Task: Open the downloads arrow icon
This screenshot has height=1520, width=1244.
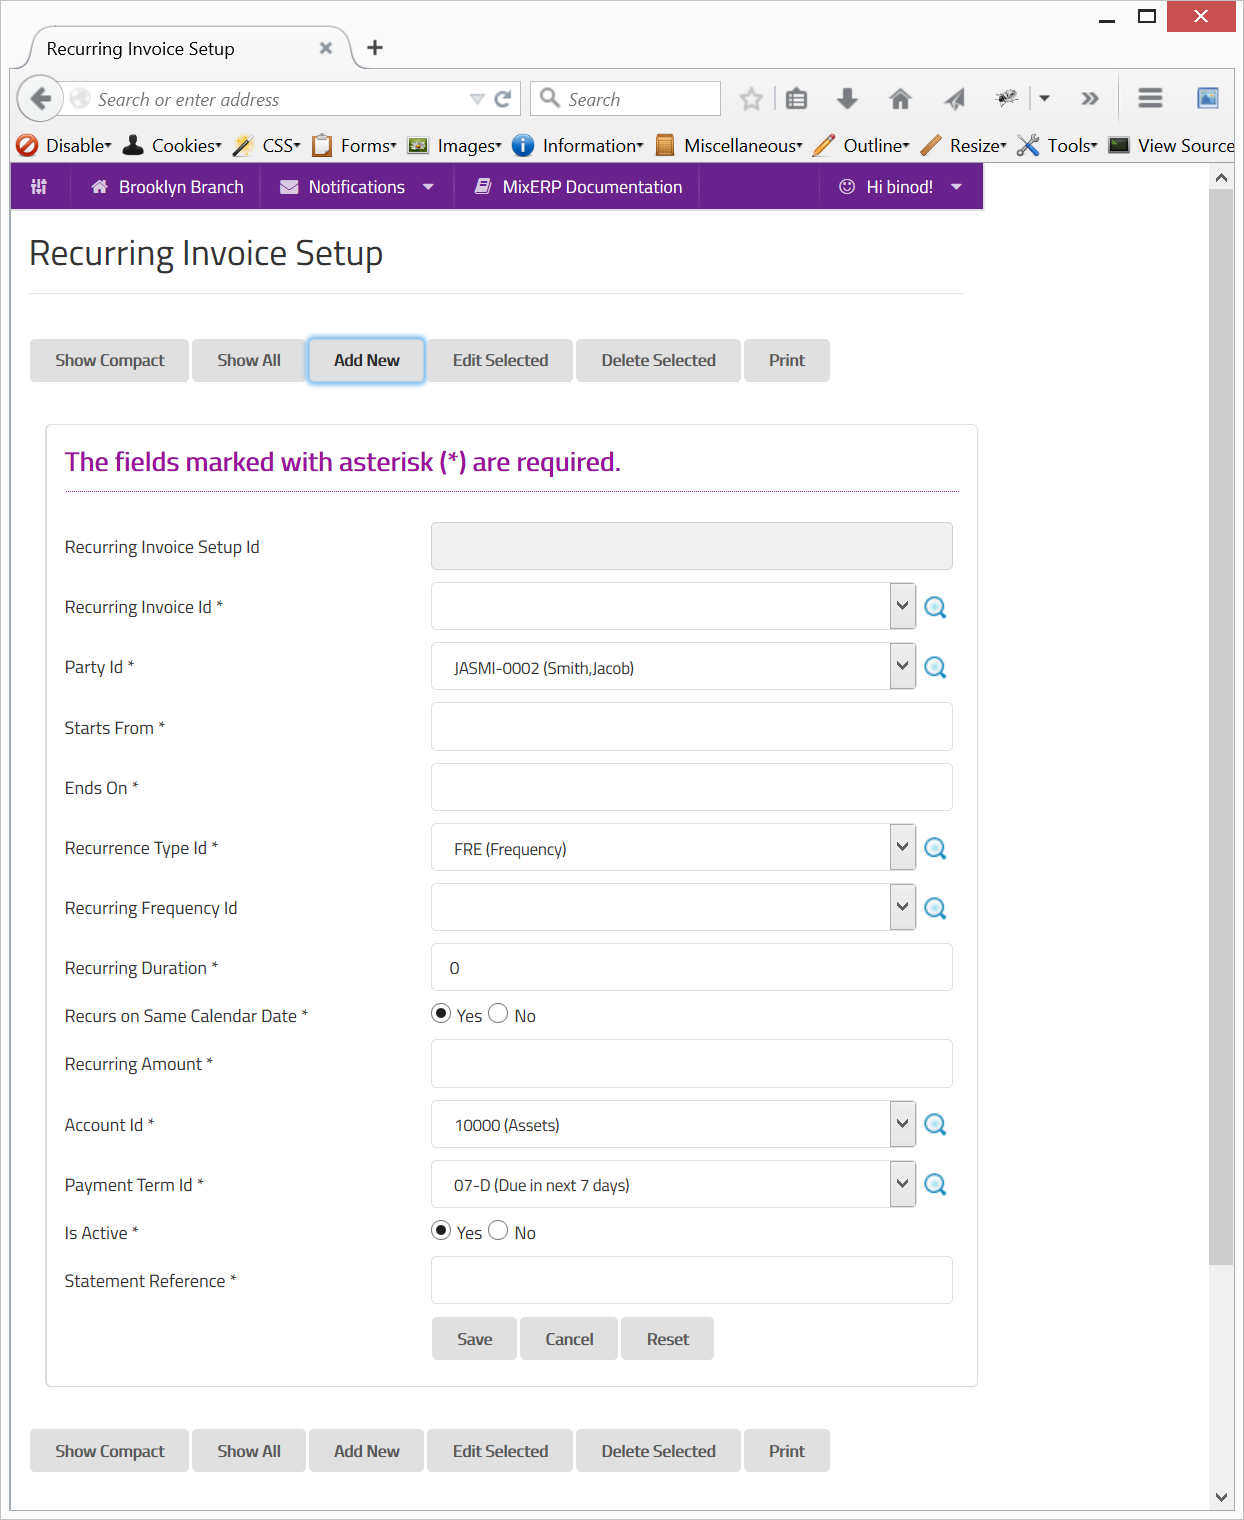Action: coord(847,98)
